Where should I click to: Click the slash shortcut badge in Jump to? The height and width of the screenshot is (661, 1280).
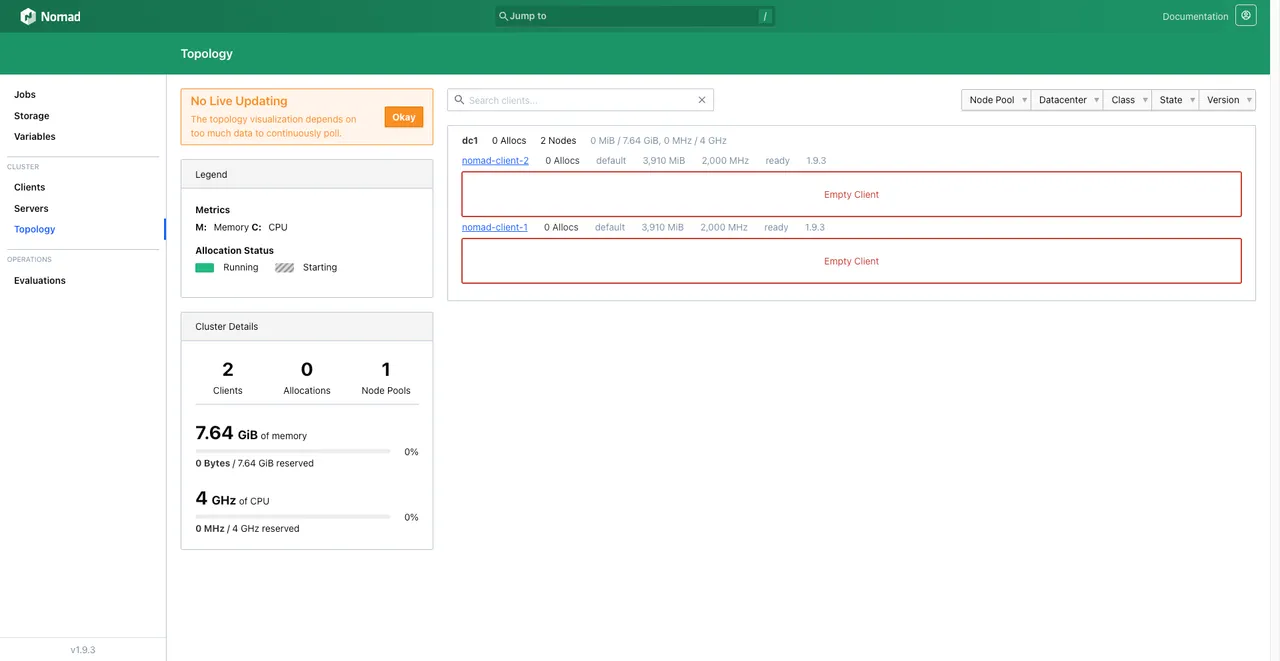coord(764,16)
